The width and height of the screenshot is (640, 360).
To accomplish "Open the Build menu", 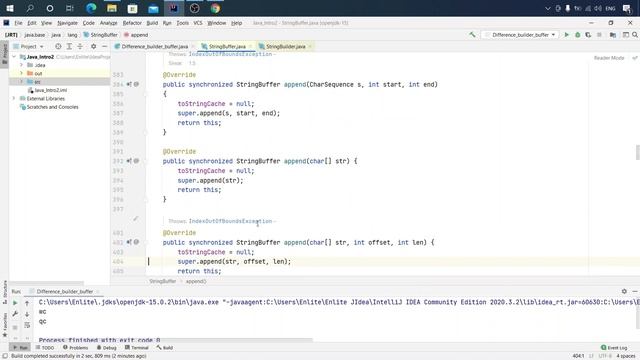I will click(x=152, y=23).
